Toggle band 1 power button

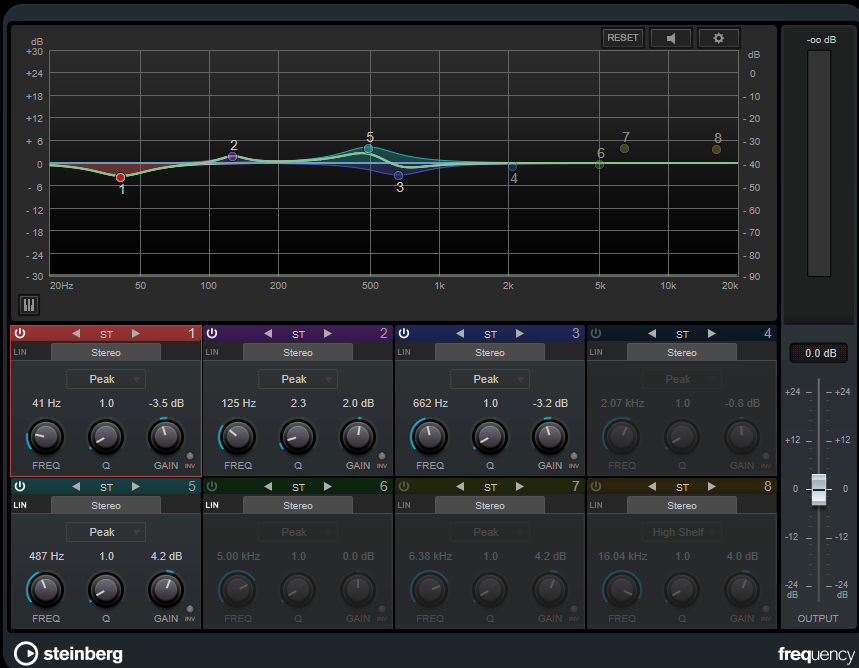click(20, 333)
